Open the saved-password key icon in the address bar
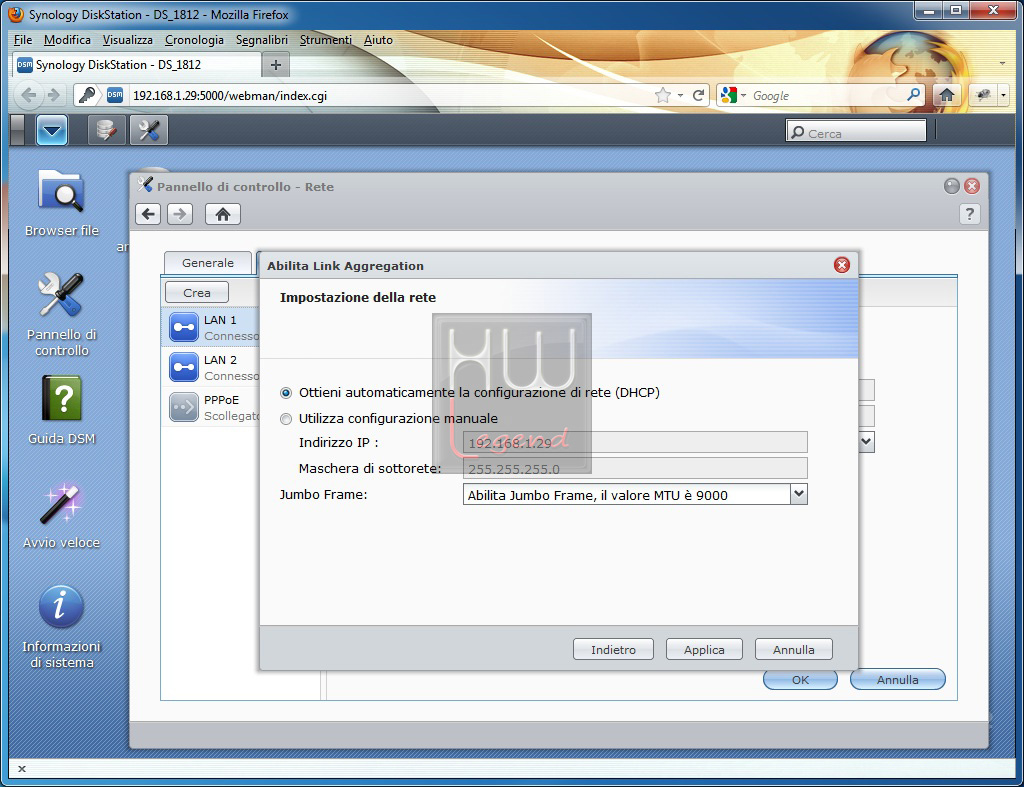This screenshot has height=787, width=1024. coord(86,95)
